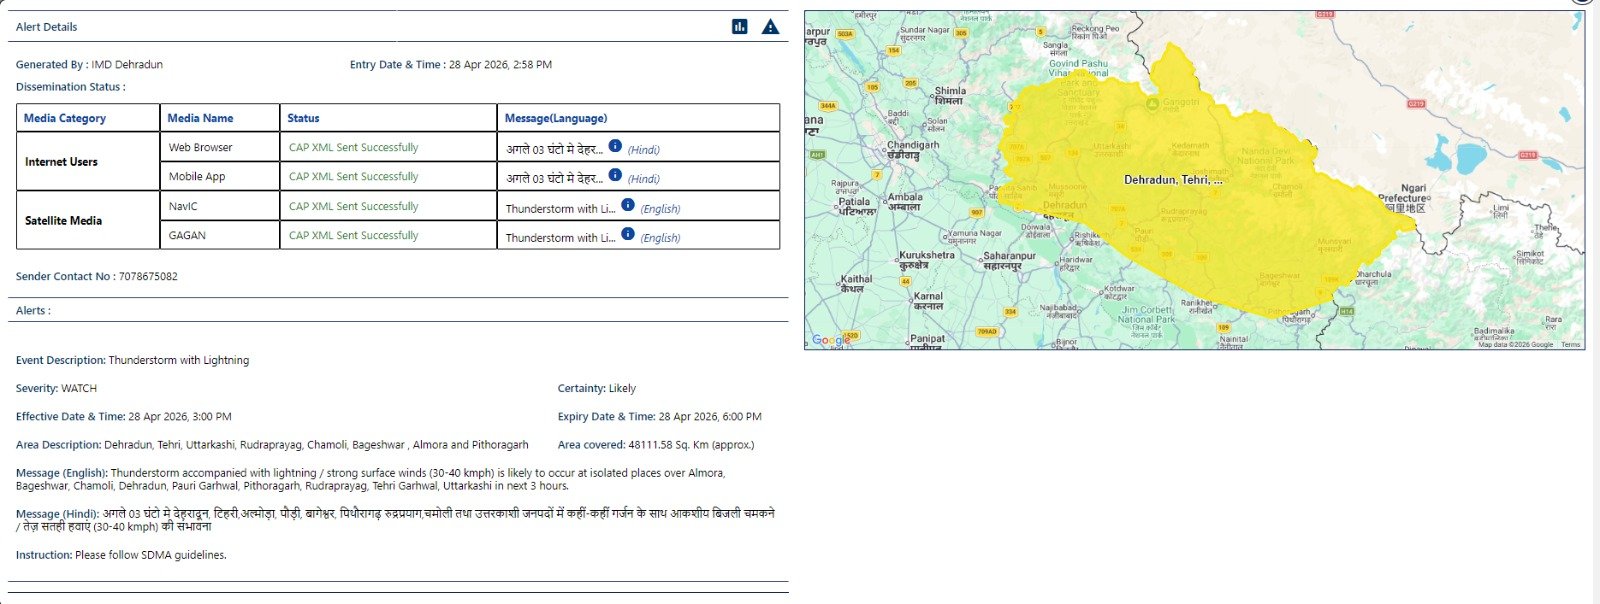1600x604 pixels.
Task: Show info icon details for NavIC message
Action: [x=628, y=205]
